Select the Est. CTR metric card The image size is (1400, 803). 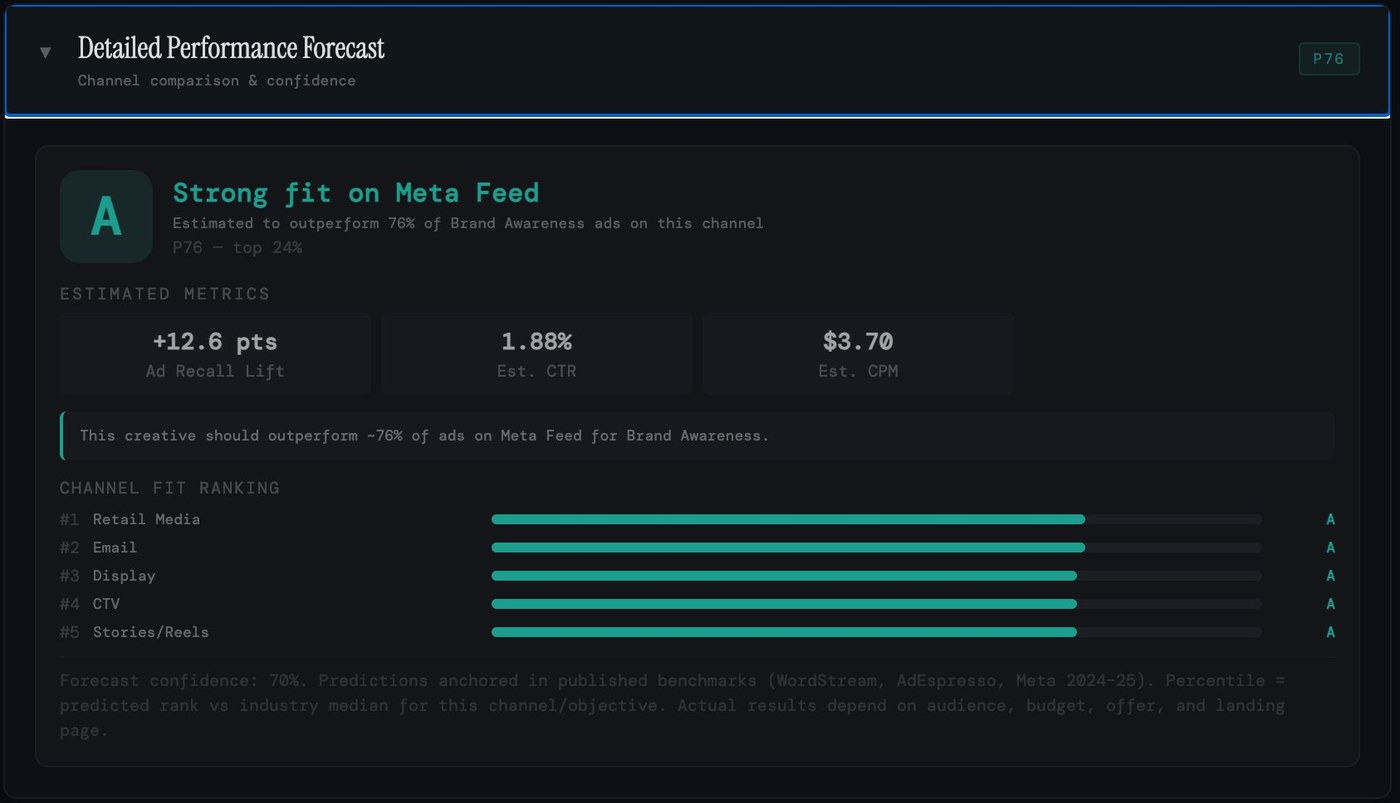[536, 352]
